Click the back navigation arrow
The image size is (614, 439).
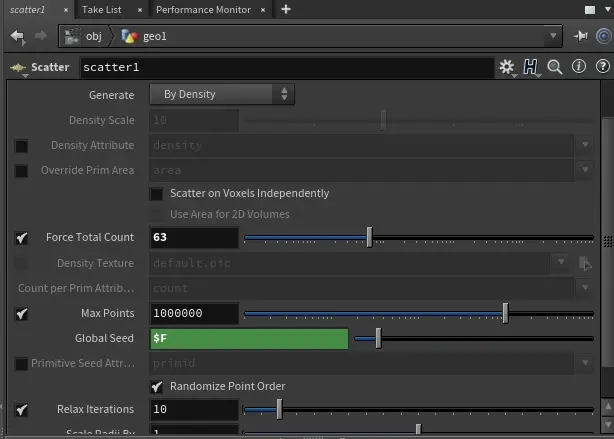(x=16, y=36)
